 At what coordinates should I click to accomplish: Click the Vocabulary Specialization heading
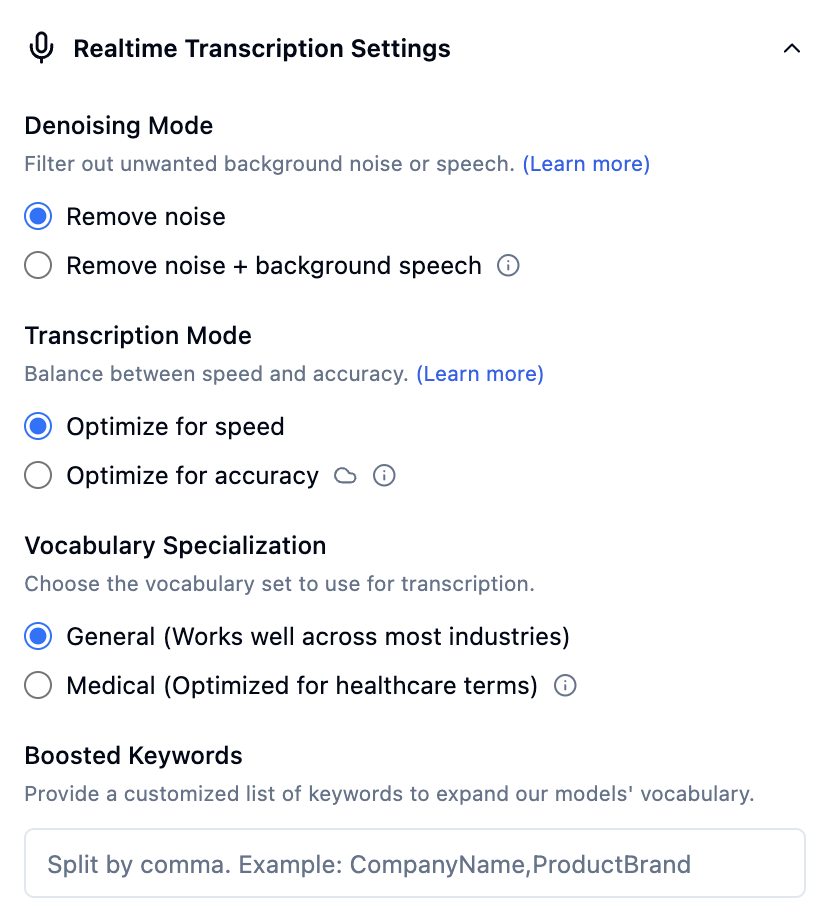(x=175, y=546)
